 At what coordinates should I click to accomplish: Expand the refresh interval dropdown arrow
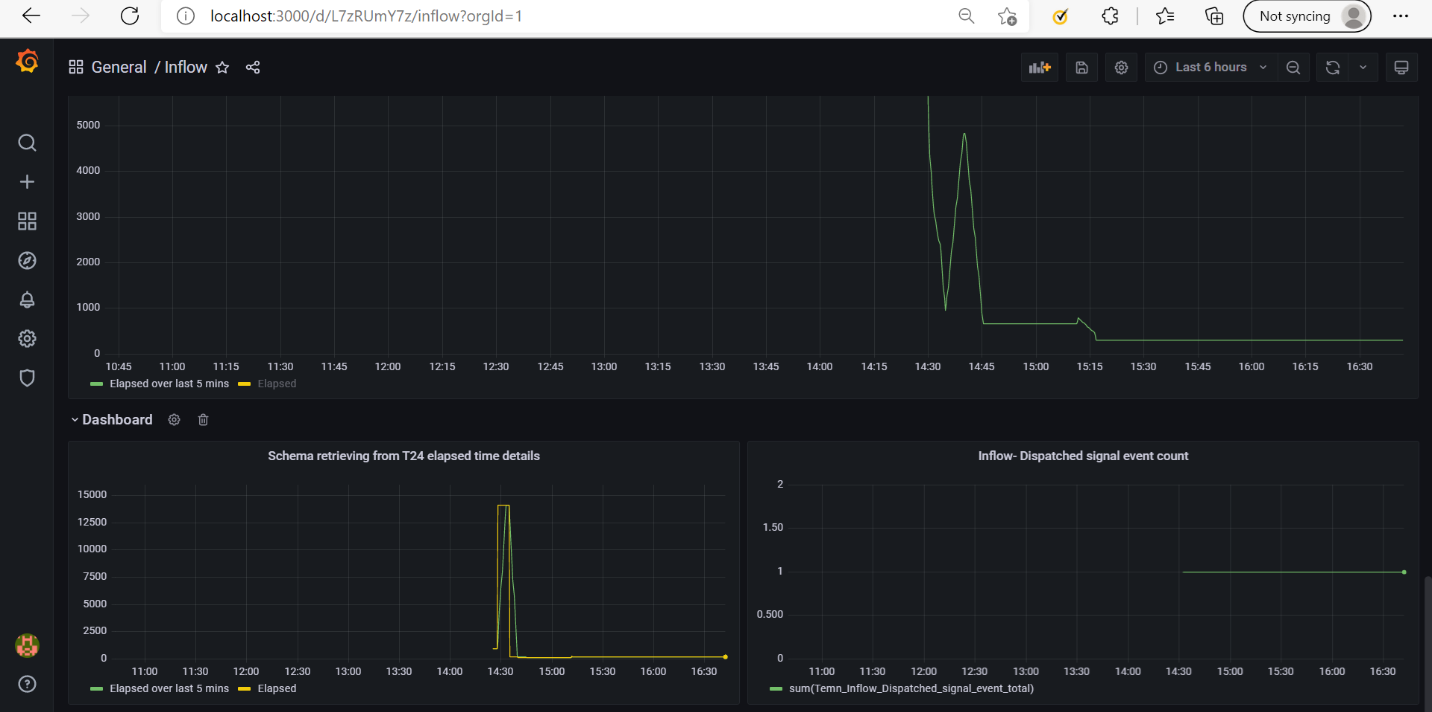pos(1363,67)
